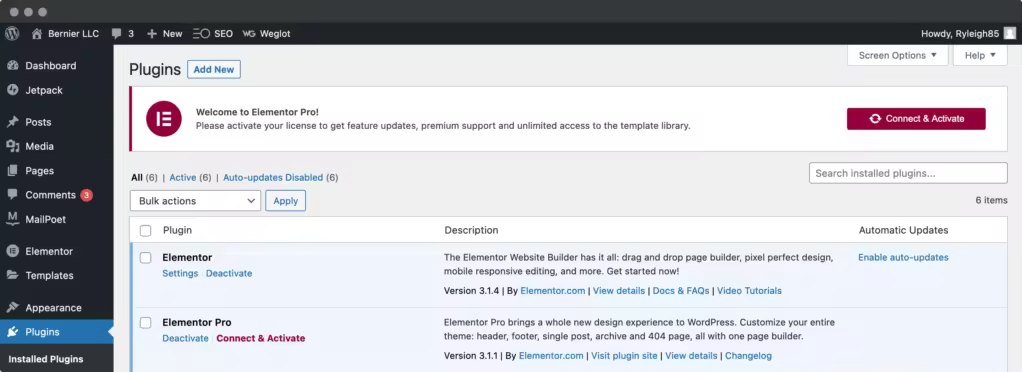Viewport: 1022px width, 372px height.
Task: Open Elementor.com author link in Elementor row
Action: pyautogui.click(x=552, y=291)
